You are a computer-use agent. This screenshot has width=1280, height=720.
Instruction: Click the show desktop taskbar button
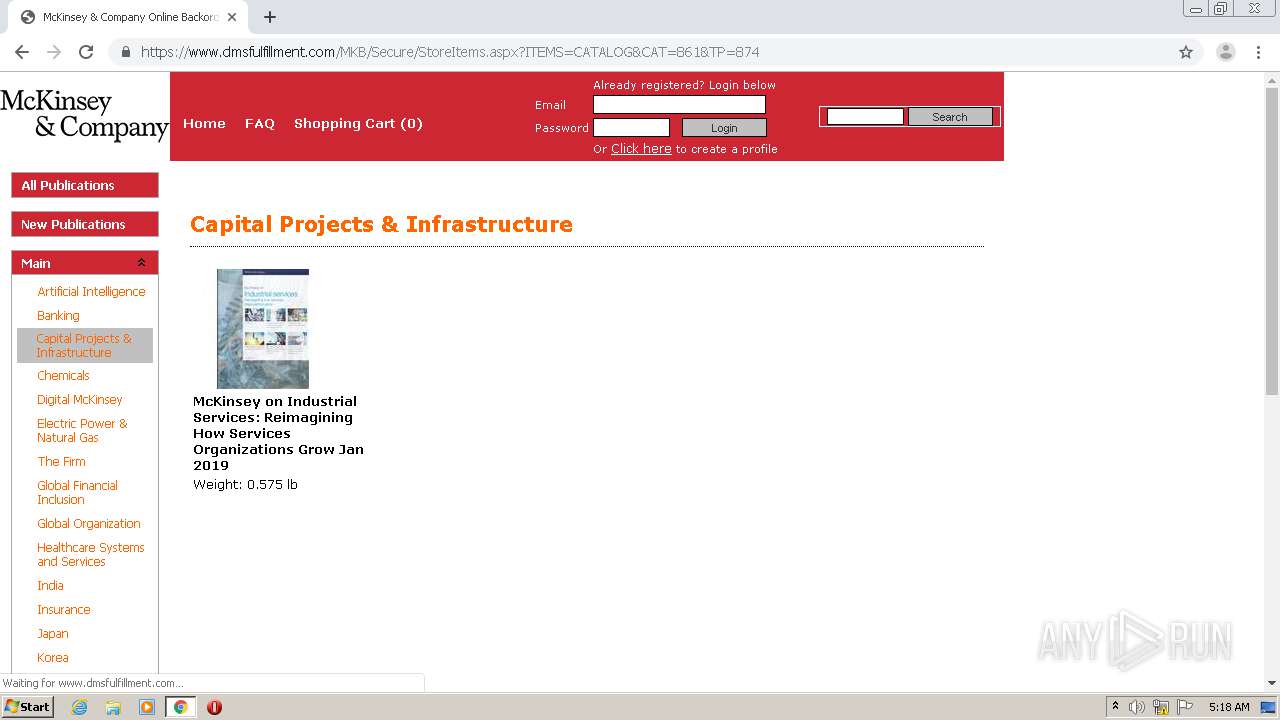[1268, 707]
